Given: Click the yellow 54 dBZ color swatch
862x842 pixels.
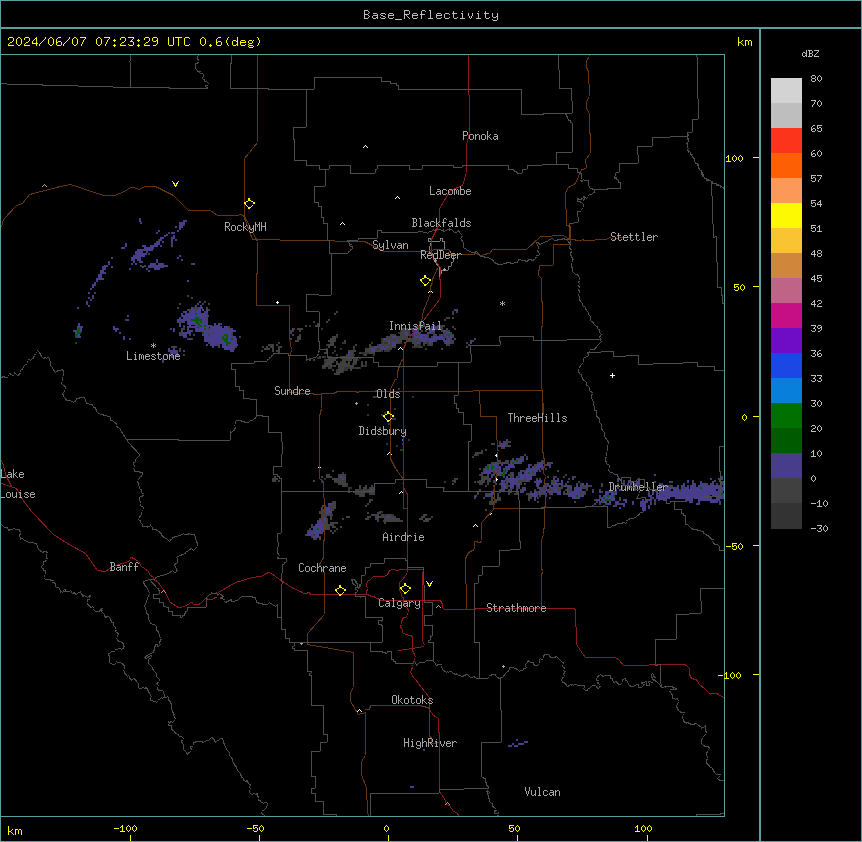Looking at the screenshot, I should pos(786,215).
